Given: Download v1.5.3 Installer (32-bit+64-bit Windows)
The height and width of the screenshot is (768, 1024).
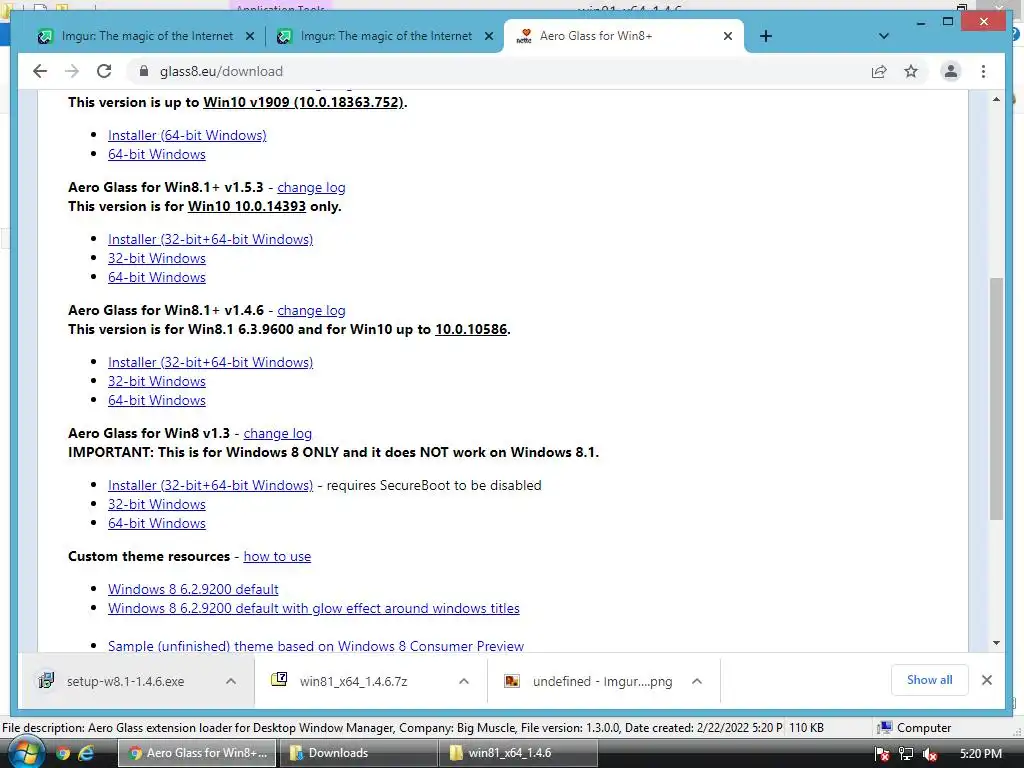Looking at the screenshot, I should (x=210, y=239).
